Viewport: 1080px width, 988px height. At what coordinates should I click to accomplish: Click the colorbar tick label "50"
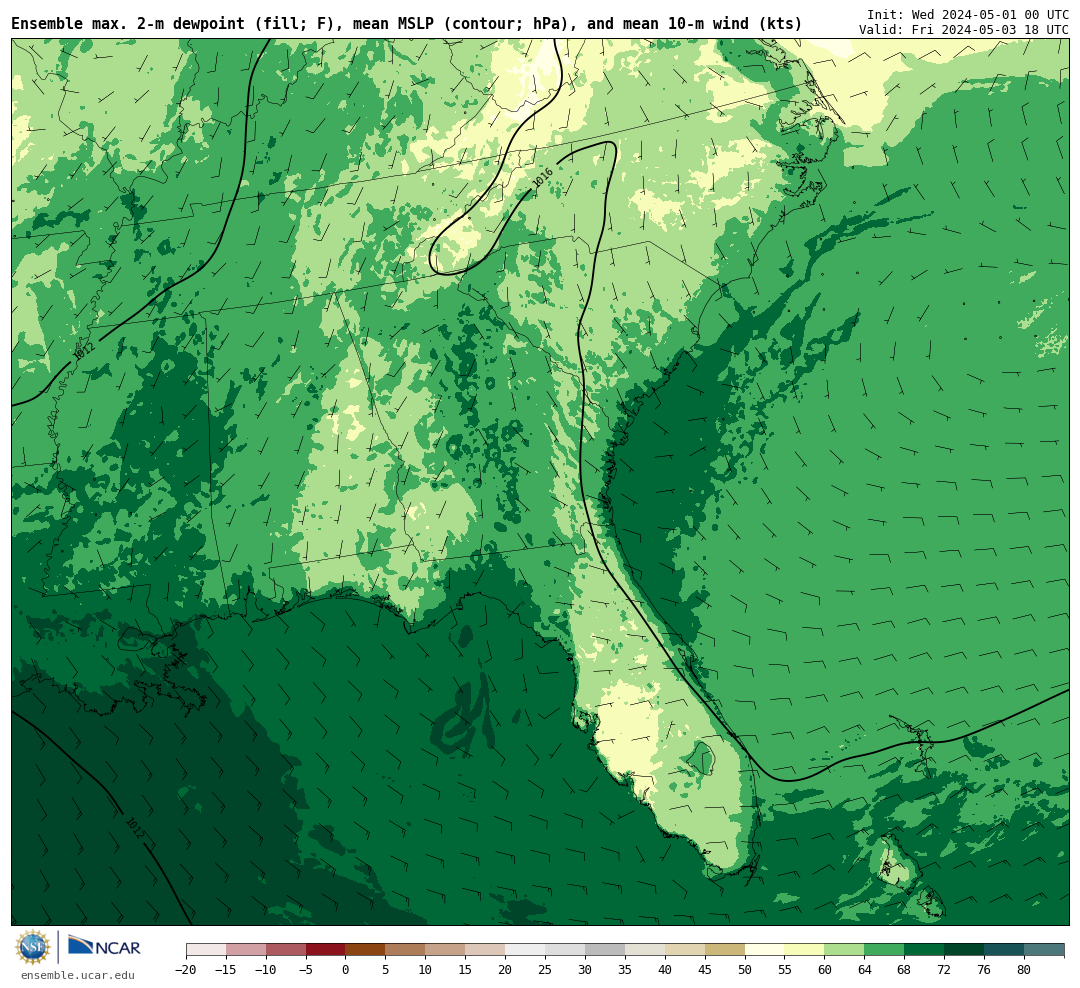745,969
